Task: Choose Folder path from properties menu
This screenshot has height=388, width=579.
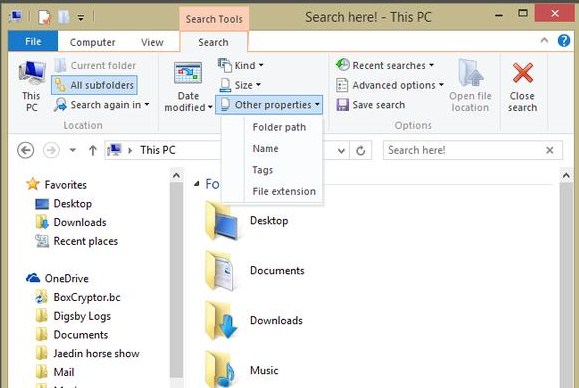Action: (x=279, y=127)
